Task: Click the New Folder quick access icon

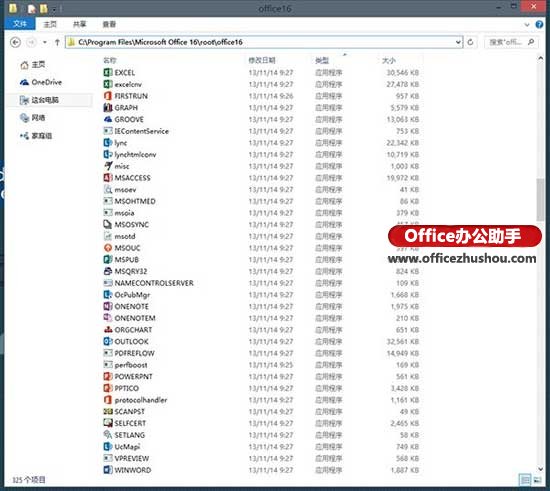Action: [43, 9]
